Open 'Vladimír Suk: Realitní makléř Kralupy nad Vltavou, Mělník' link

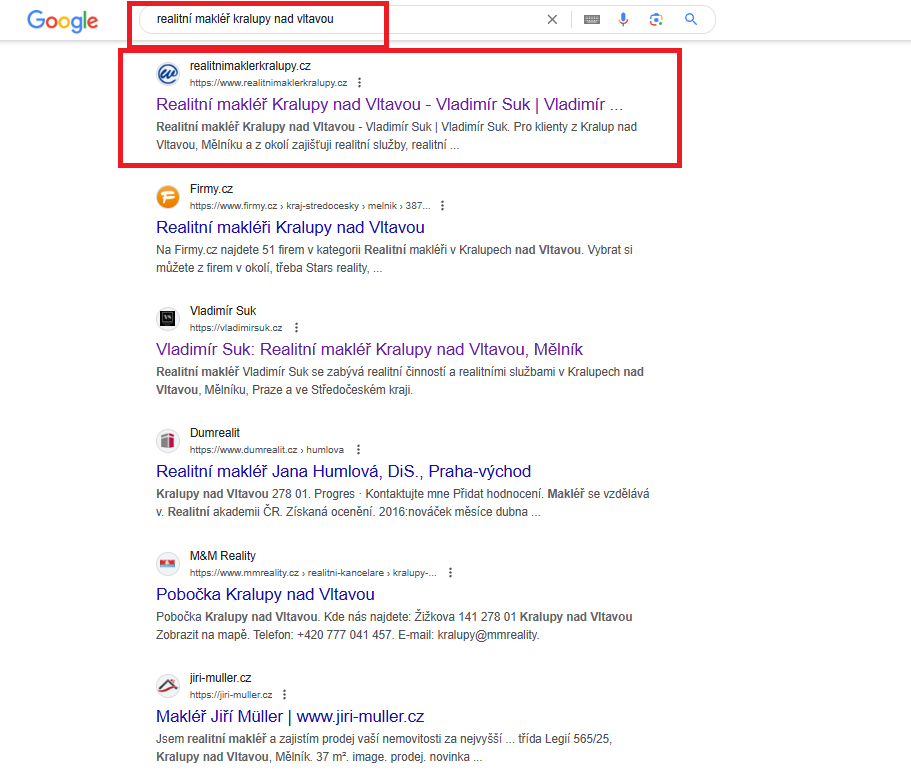click(369, 349)
